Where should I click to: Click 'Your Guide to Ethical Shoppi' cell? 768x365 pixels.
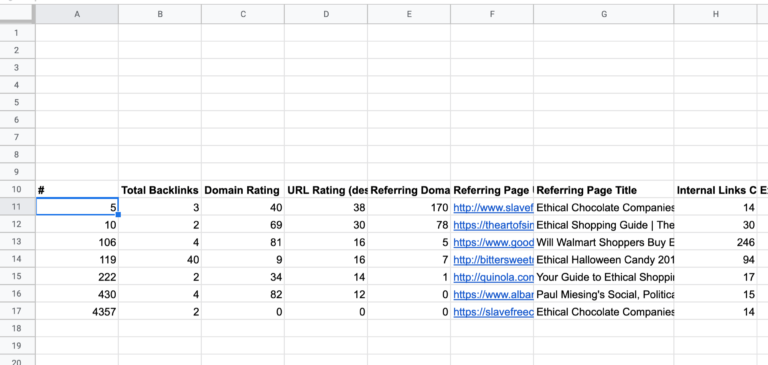(604, 277)
